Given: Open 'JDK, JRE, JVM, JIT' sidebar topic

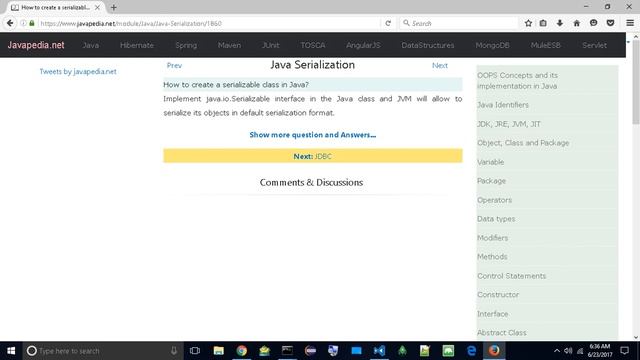Looking at the screenshot, I should pos(509,124).
